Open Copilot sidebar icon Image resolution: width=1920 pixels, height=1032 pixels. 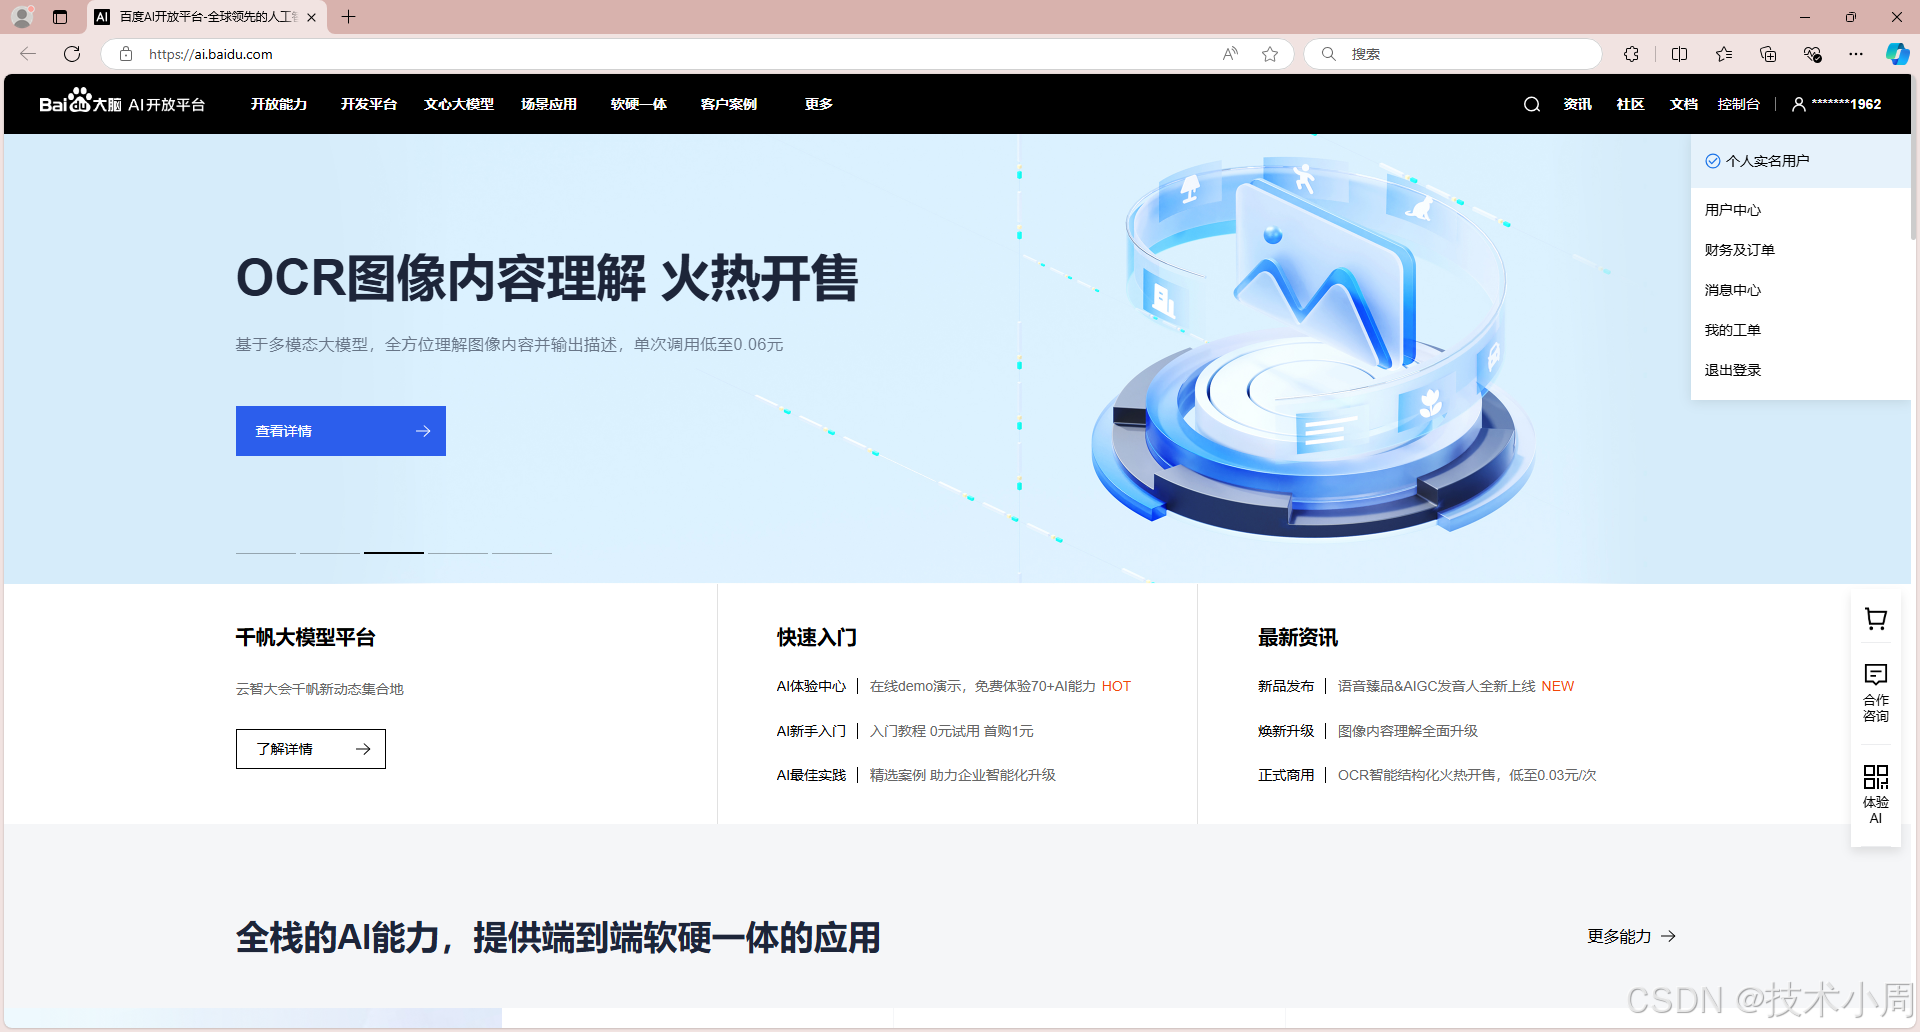point(1897,54)
